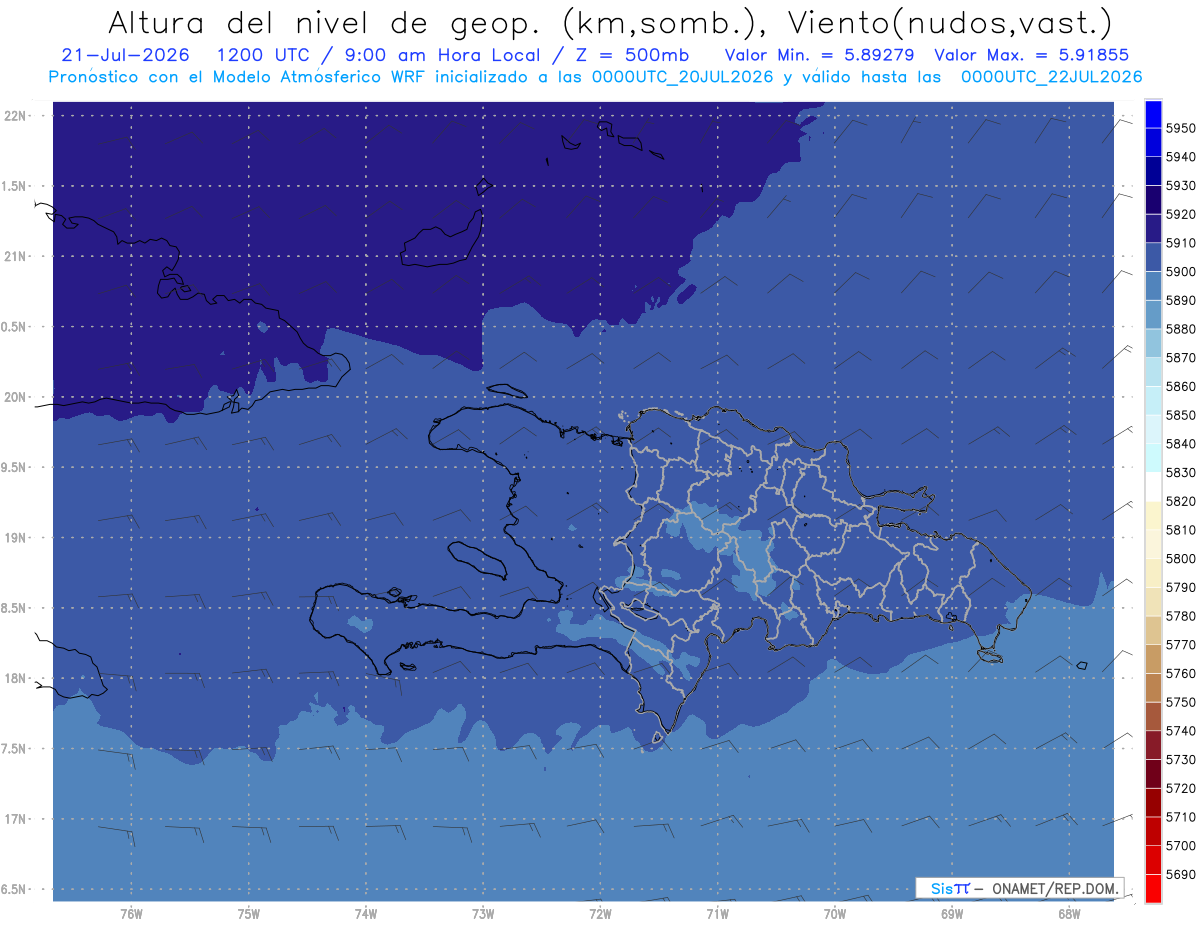1200x927 pixels.
Task: Click the 5900–5910 colorbar swatch
Action: coord(1153,257)
